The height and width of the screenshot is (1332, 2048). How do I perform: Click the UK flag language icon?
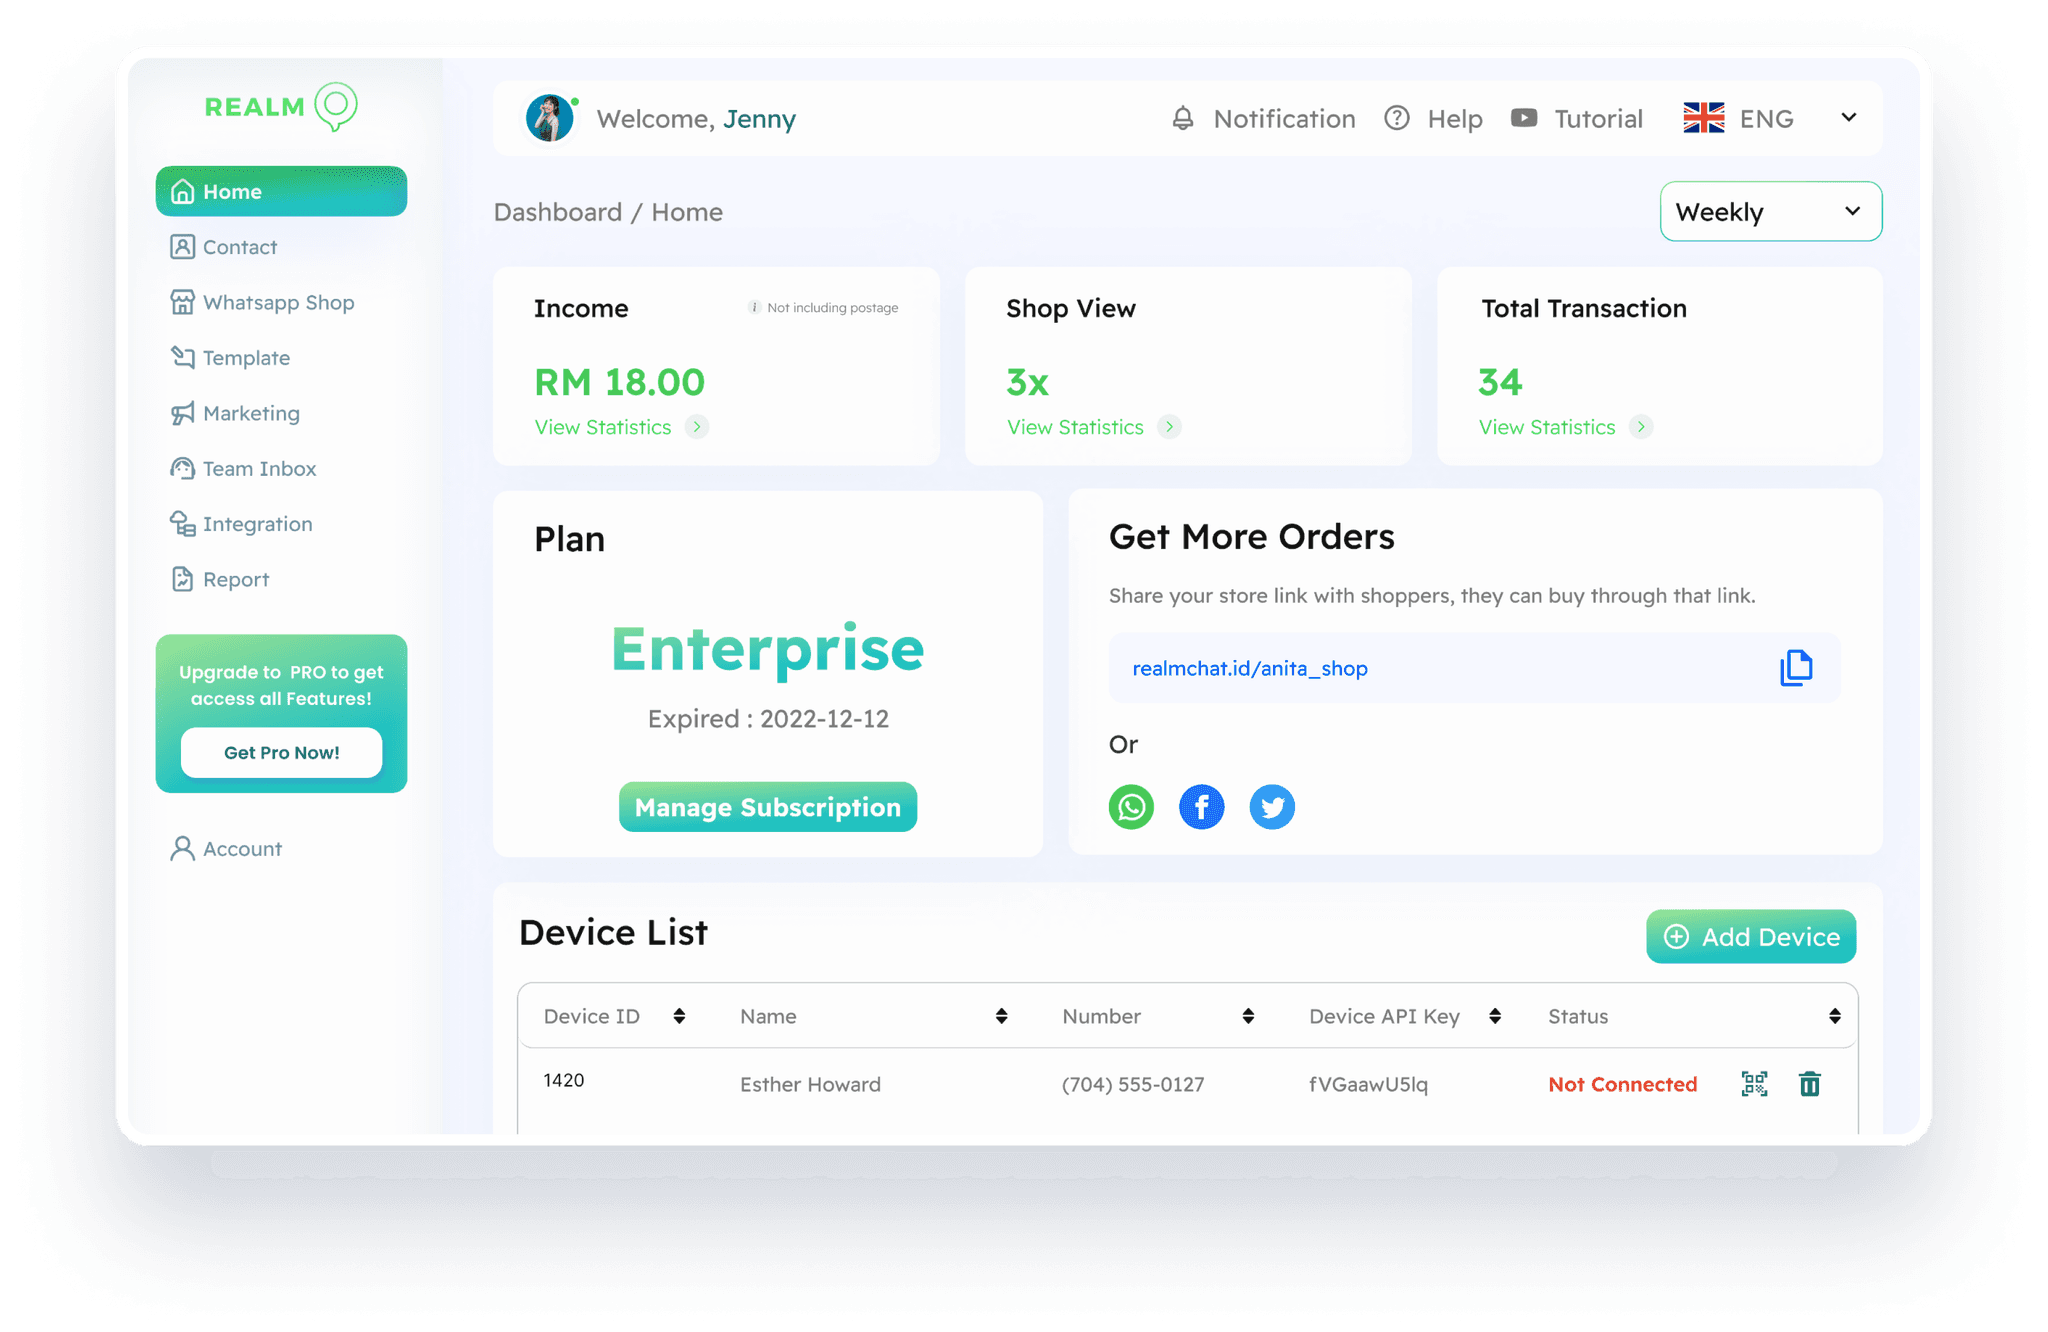click(x=1704, y=118)
